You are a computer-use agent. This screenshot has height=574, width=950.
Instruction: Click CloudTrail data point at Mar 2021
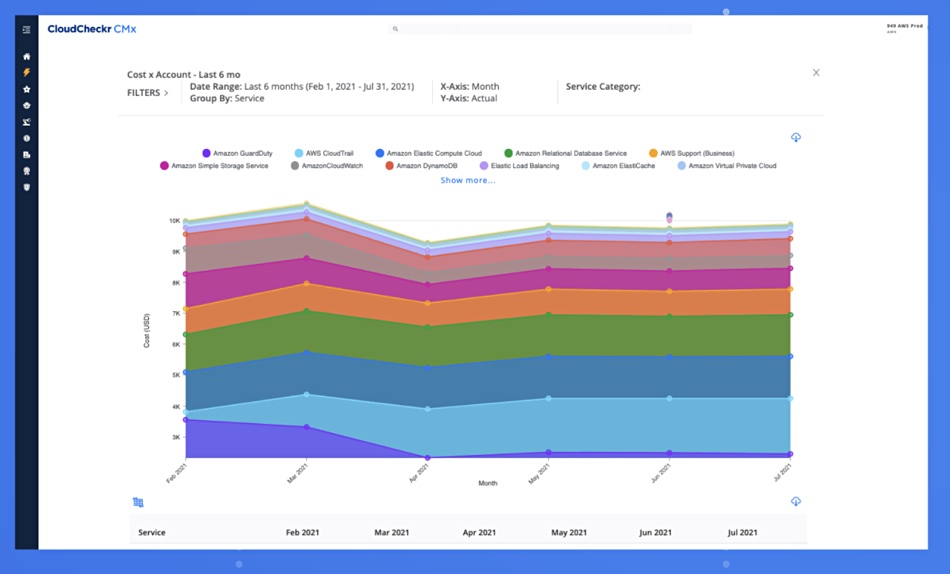click(x=307, y=395)
